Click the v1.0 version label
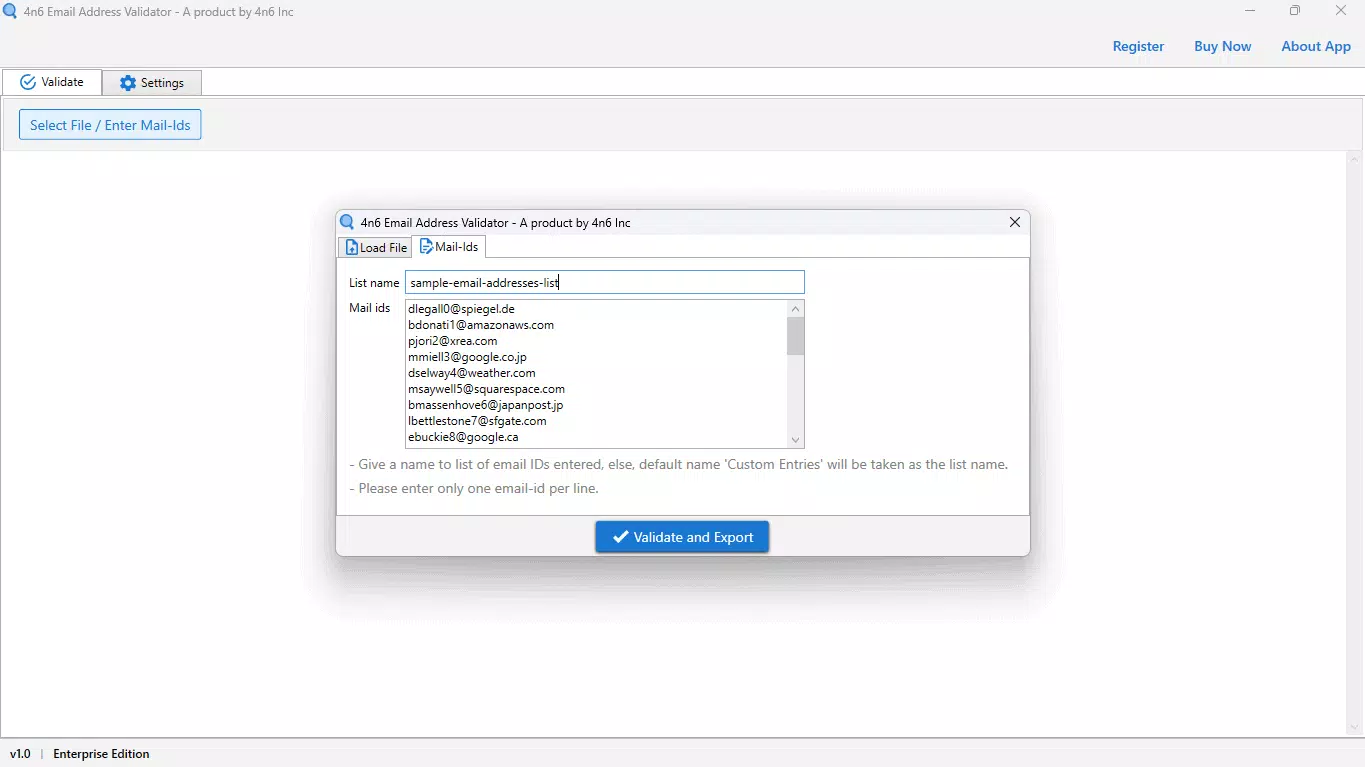The width and height of the screenshot is (1365, 767). (x=20, y=754)
